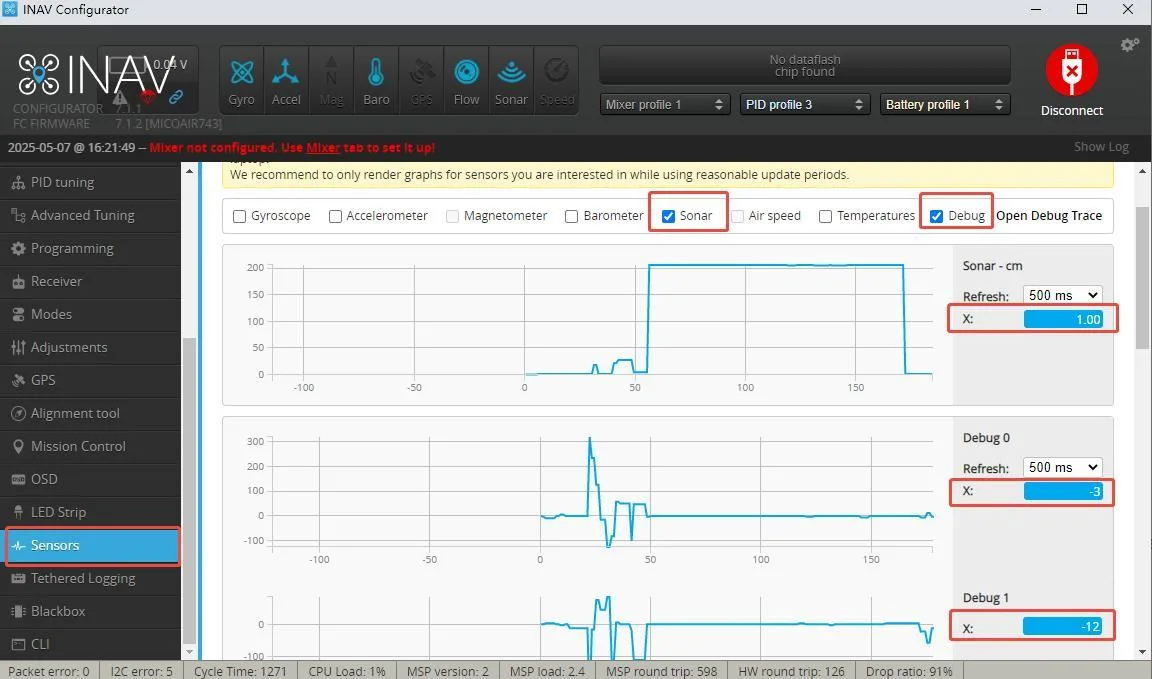Click Open Debug Trace
Image resolution: width=1152 pixels, height=679 pixels.
[1048, 215]
